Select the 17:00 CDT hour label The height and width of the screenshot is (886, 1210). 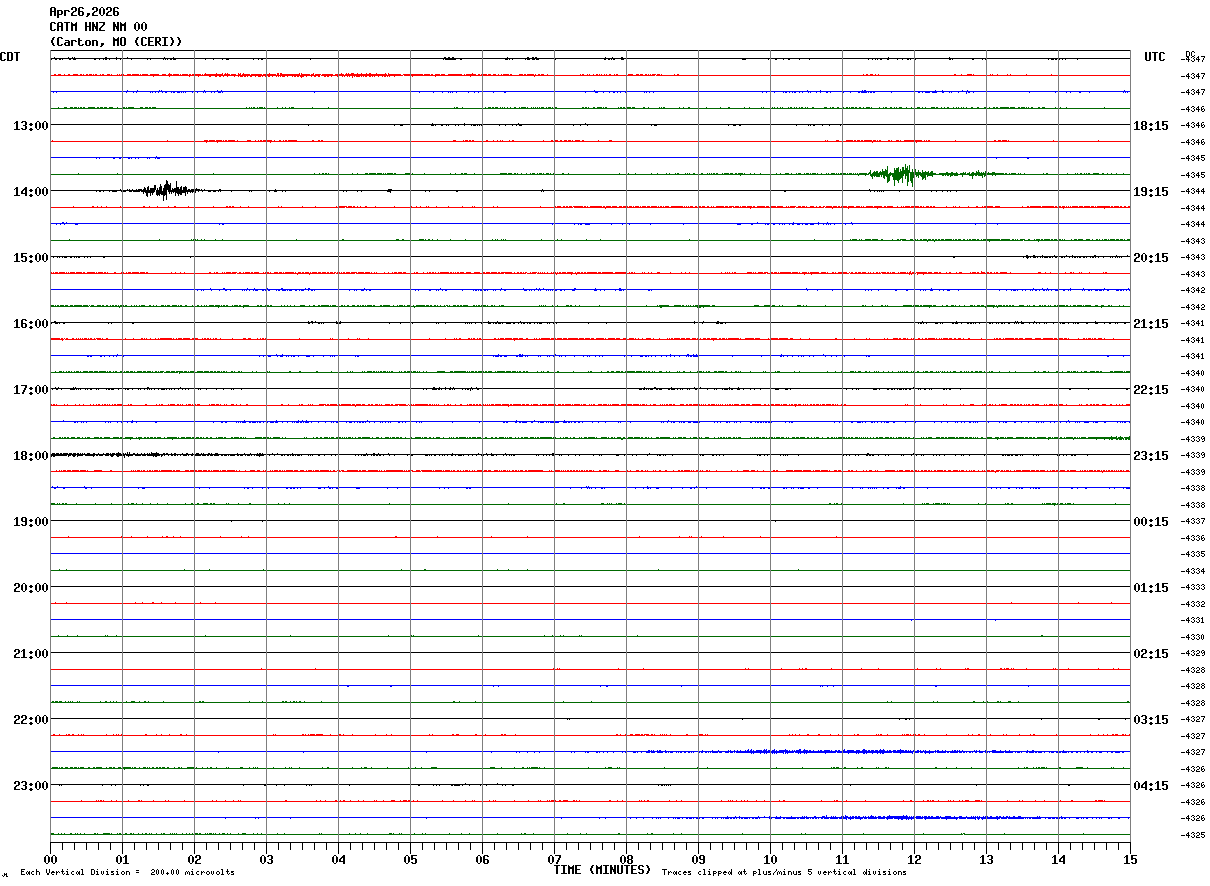click(x=30, y=389)
